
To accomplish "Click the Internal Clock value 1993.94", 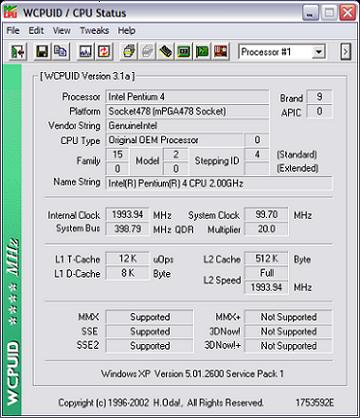I will coord(127,215).
